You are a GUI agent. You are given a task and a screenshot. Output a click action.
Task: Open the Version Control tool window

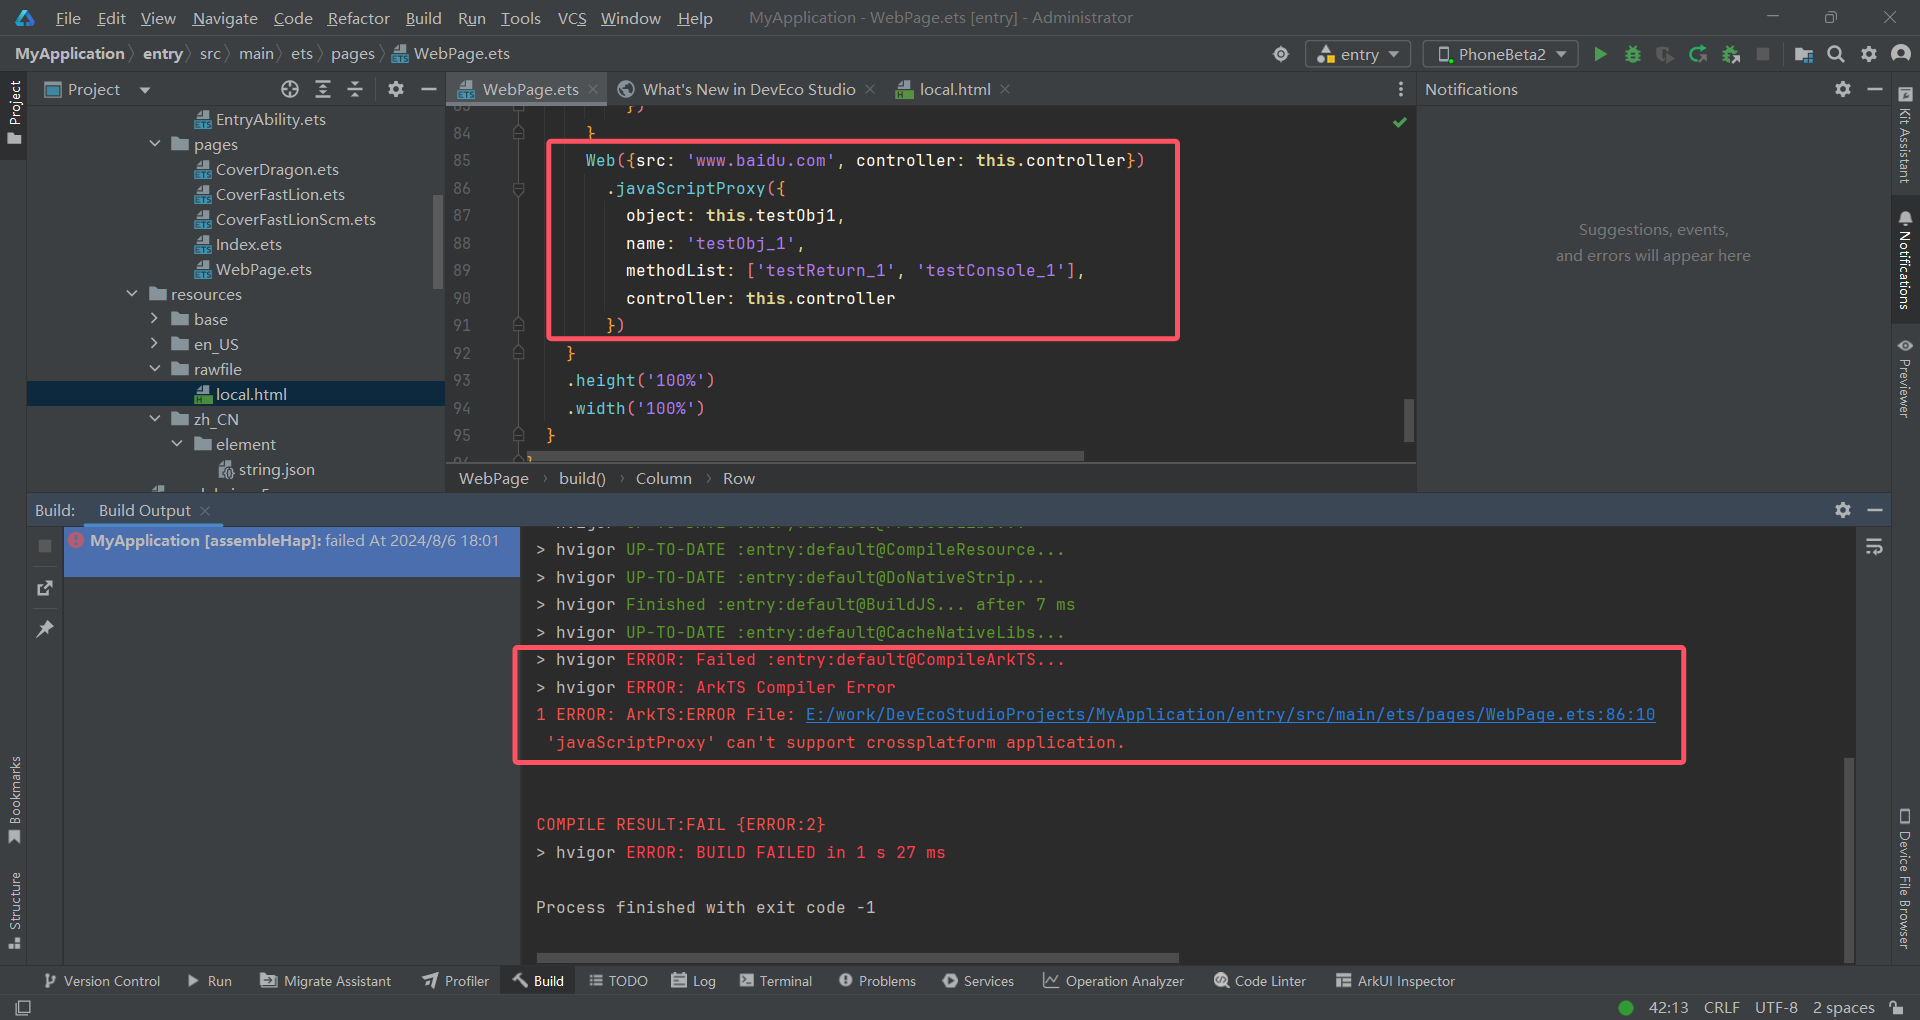pyautogui.click(x=102, y=981)
